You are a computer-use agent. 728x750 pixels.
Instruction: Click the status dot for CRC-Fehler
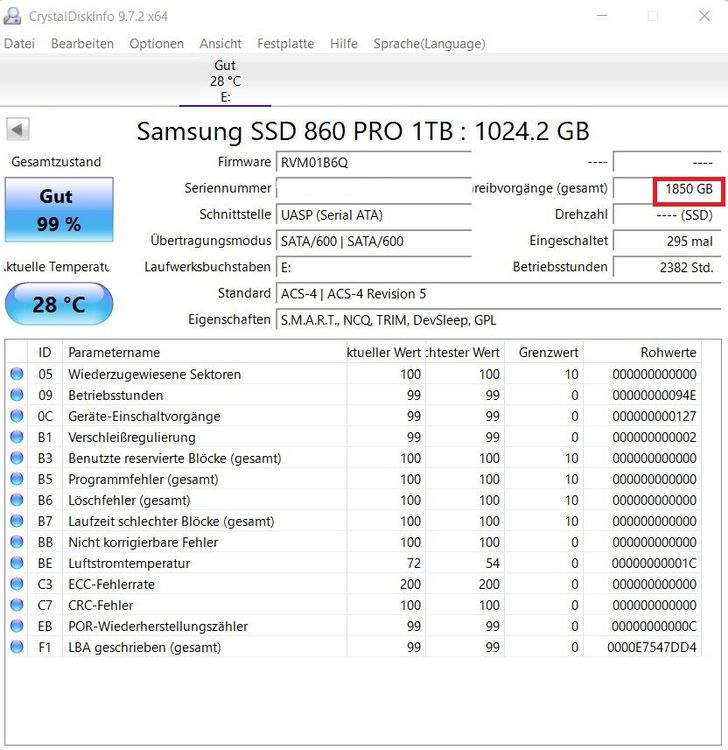[17, 605]
